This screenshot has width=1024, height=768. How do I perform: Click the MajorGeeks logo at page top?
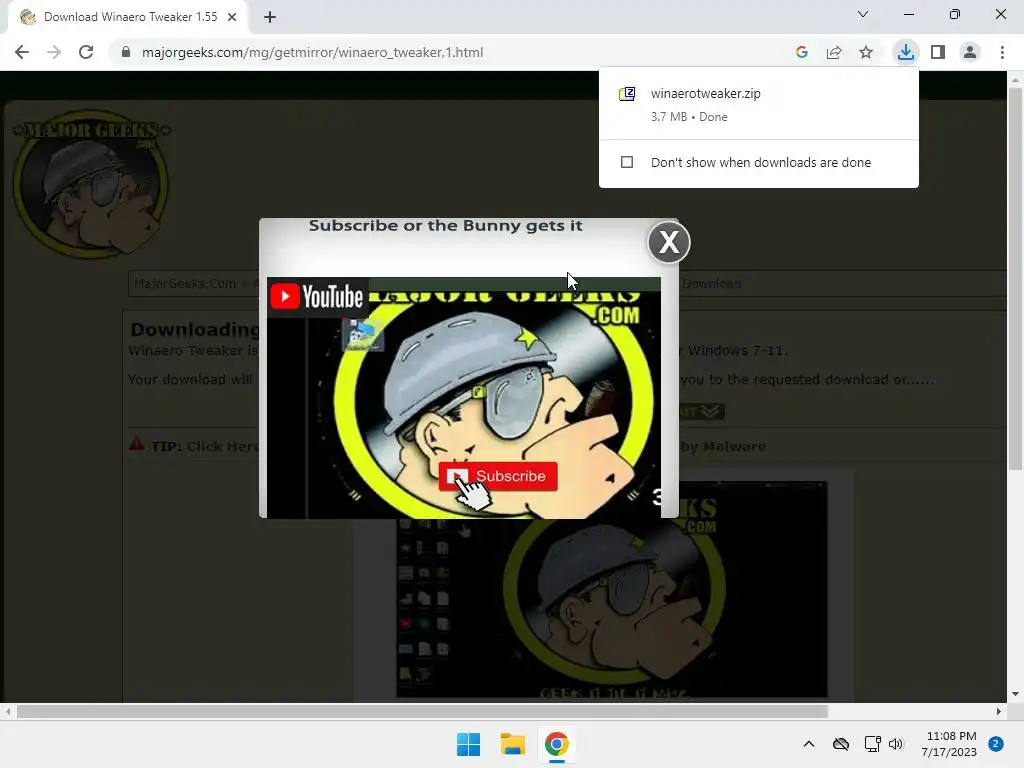tap(91, 185)
